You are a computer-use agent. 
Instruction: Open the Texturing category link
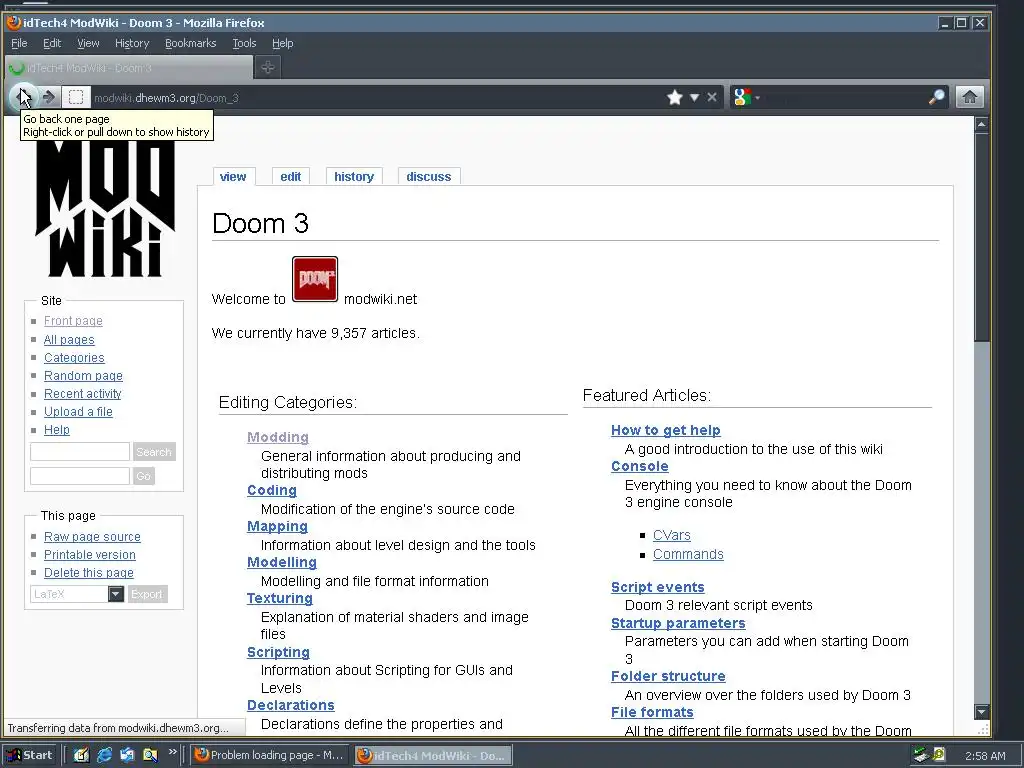click(280, 598)
